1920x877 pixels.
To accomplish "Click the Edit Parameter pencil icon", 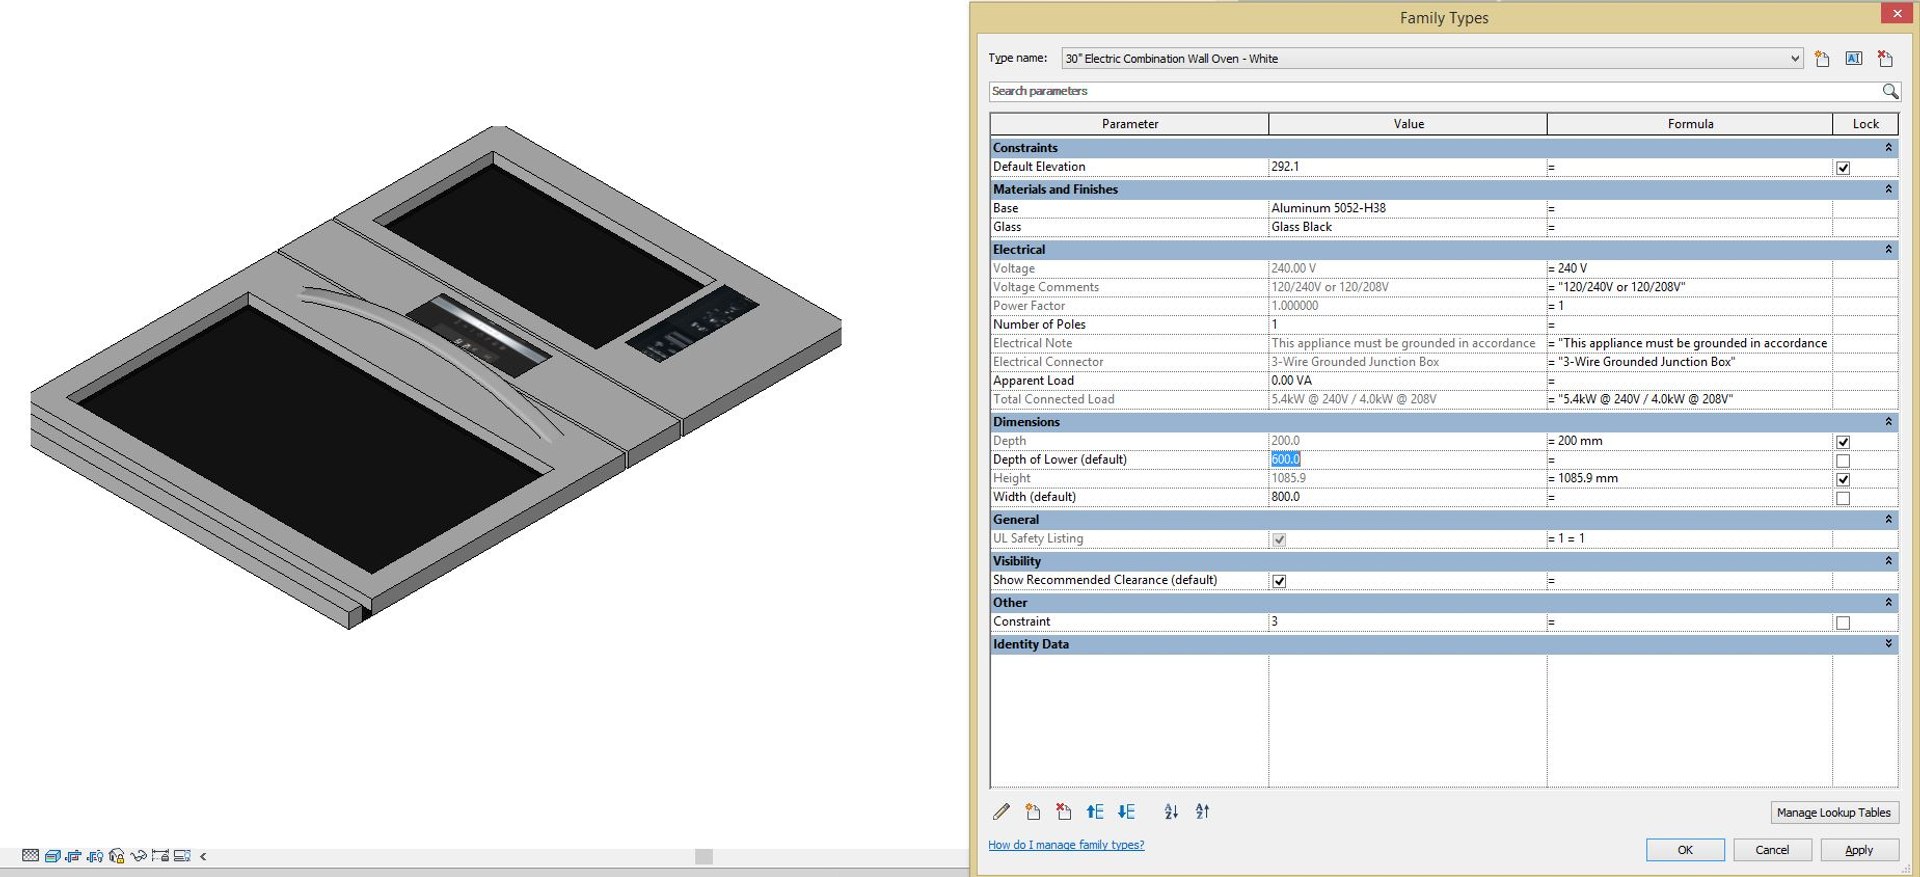I will [x=1001, y=812].
